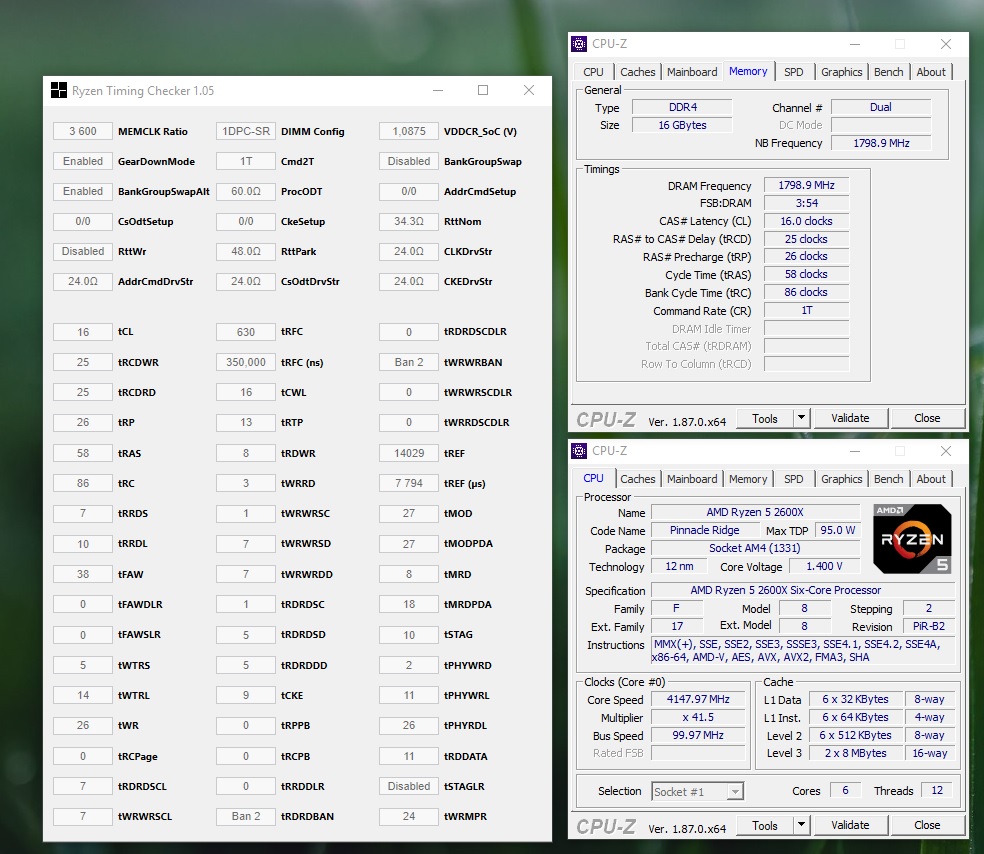Screen dimensions: 984x854
Task: Click the Revision PiR-B2 field
Action: [x=929, y=626]
